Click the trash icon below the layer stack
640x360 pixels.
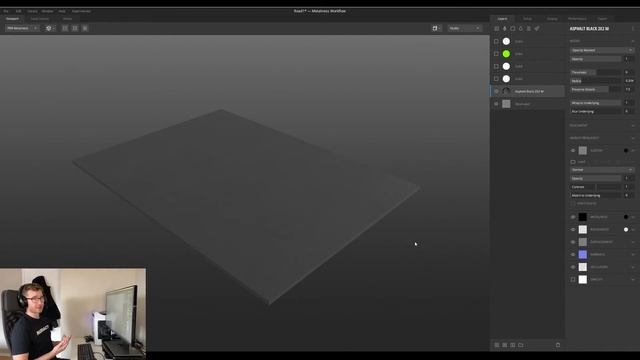point(558,345)
